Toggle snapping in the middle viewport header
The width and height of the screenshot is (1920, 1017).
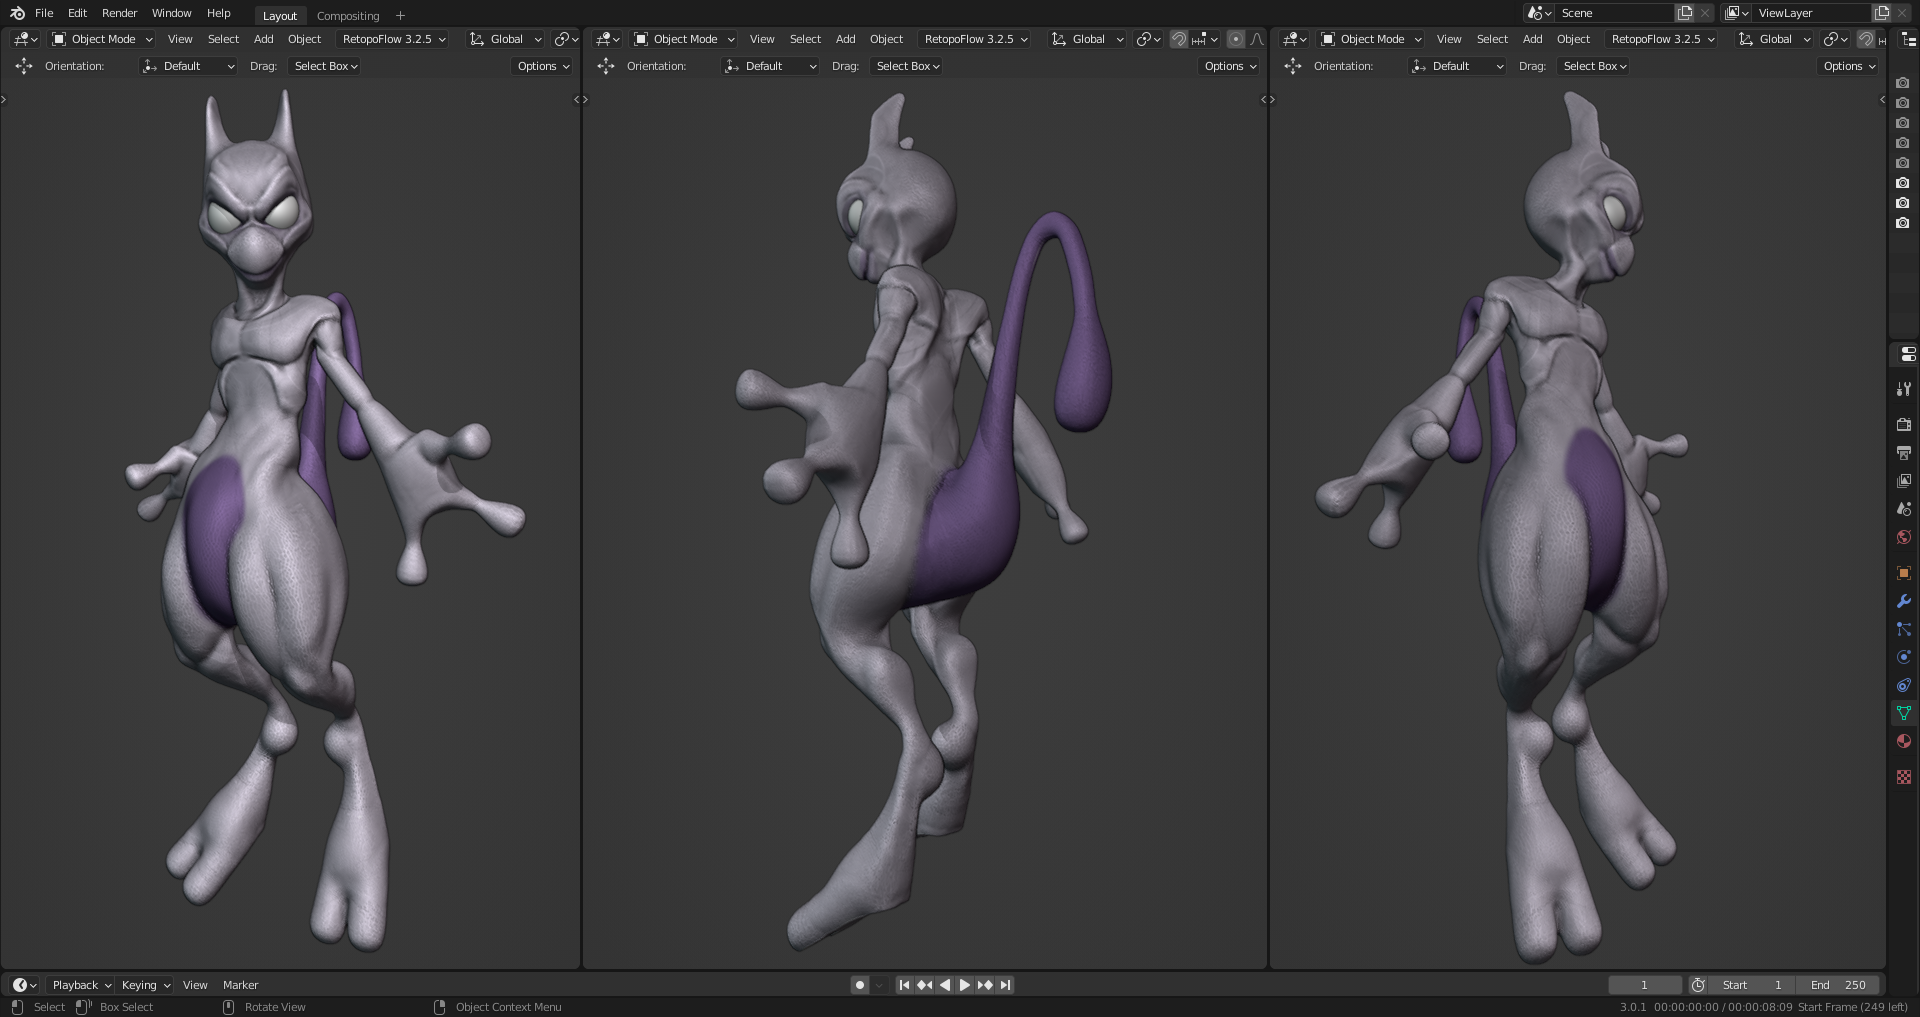pos(1179,39)
